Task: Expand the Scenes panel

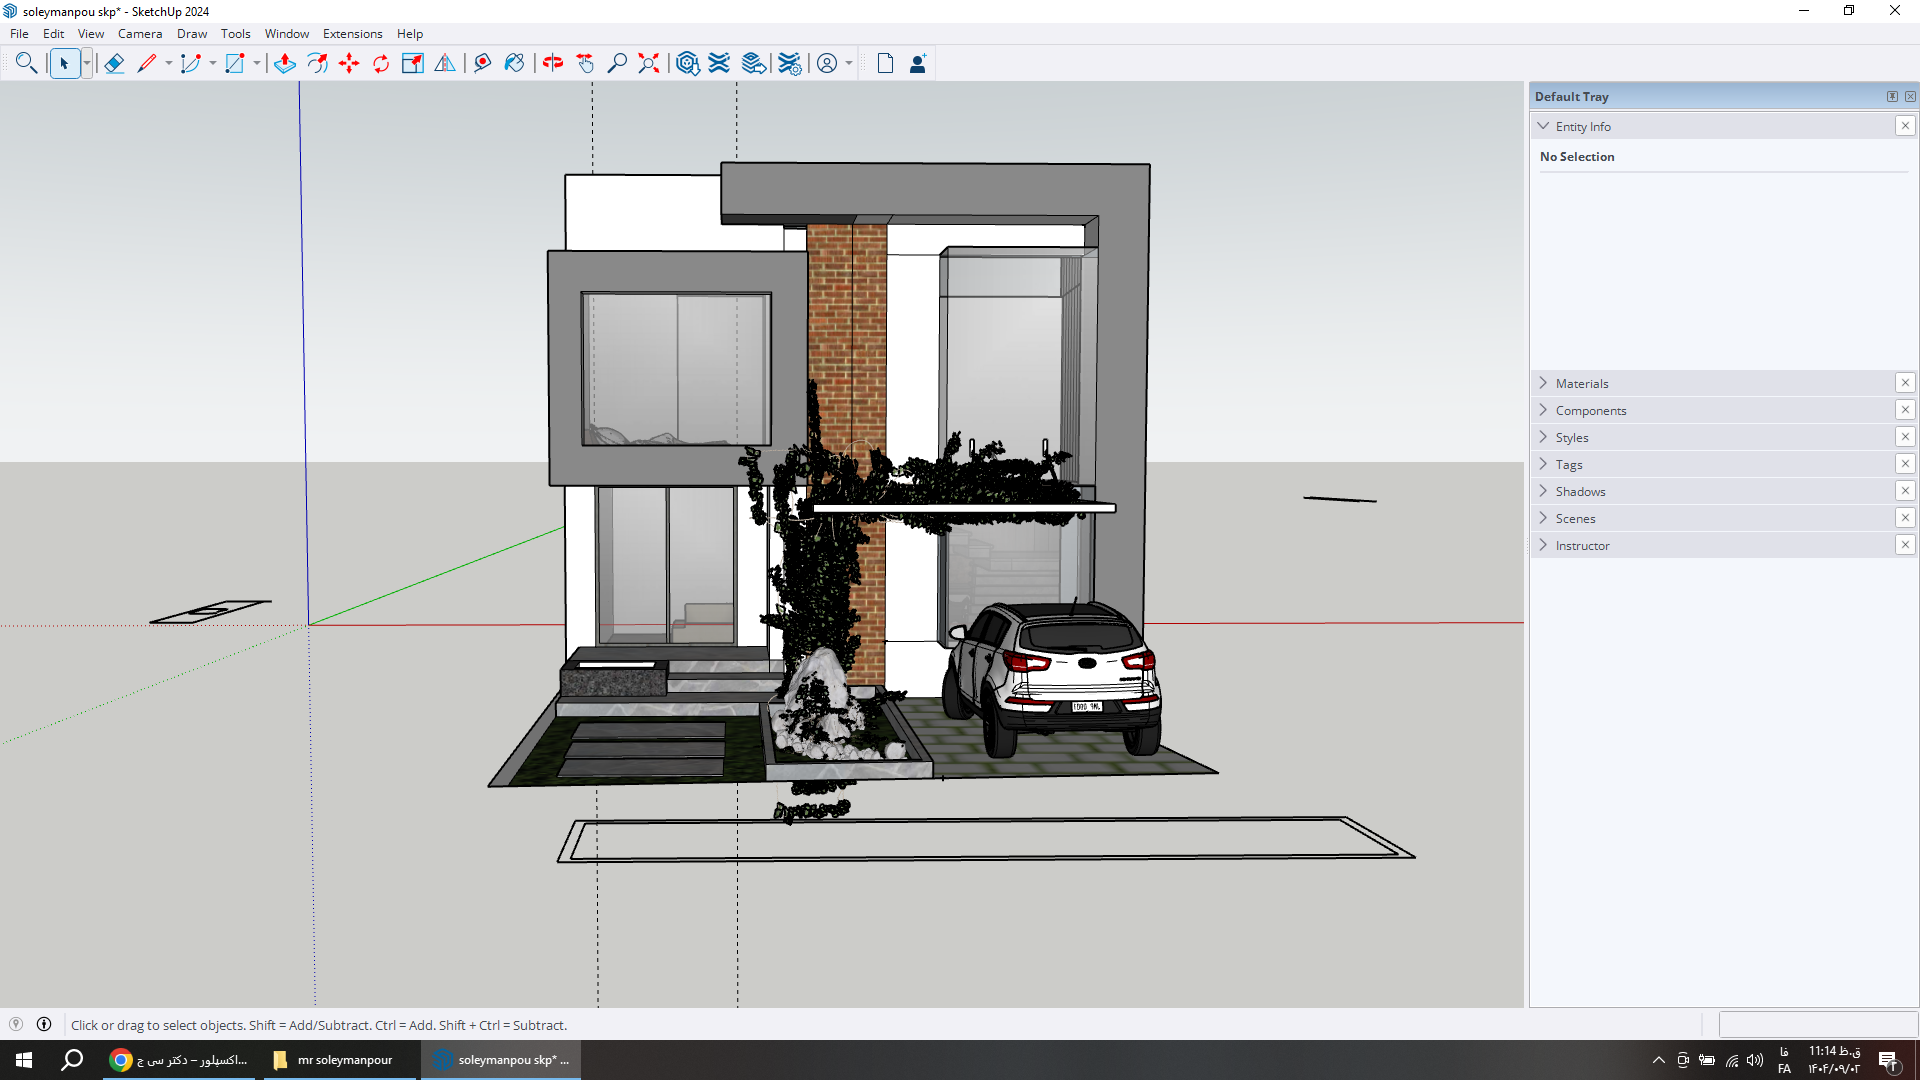Action: 1543,518
